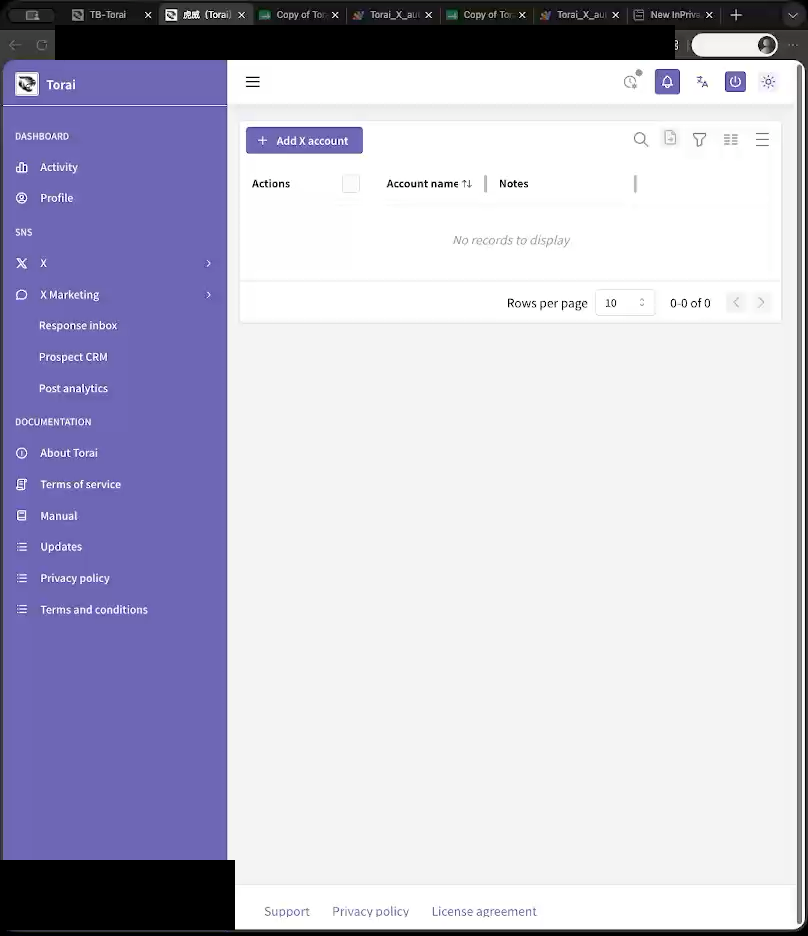Toggle light theme sun icon

[x=768, y=81]
